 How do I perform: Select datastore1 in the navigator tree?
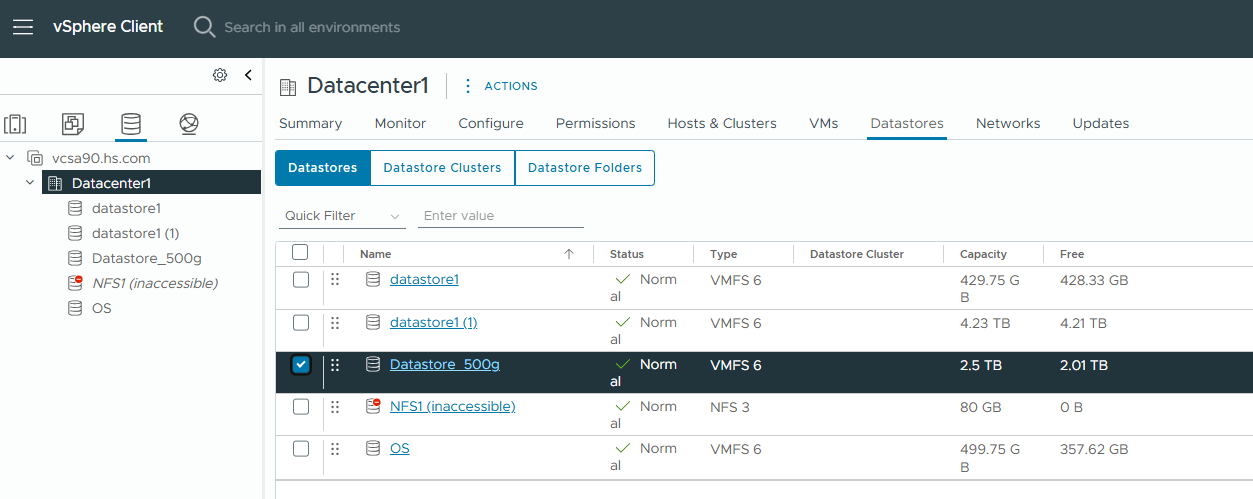(126, 208)
